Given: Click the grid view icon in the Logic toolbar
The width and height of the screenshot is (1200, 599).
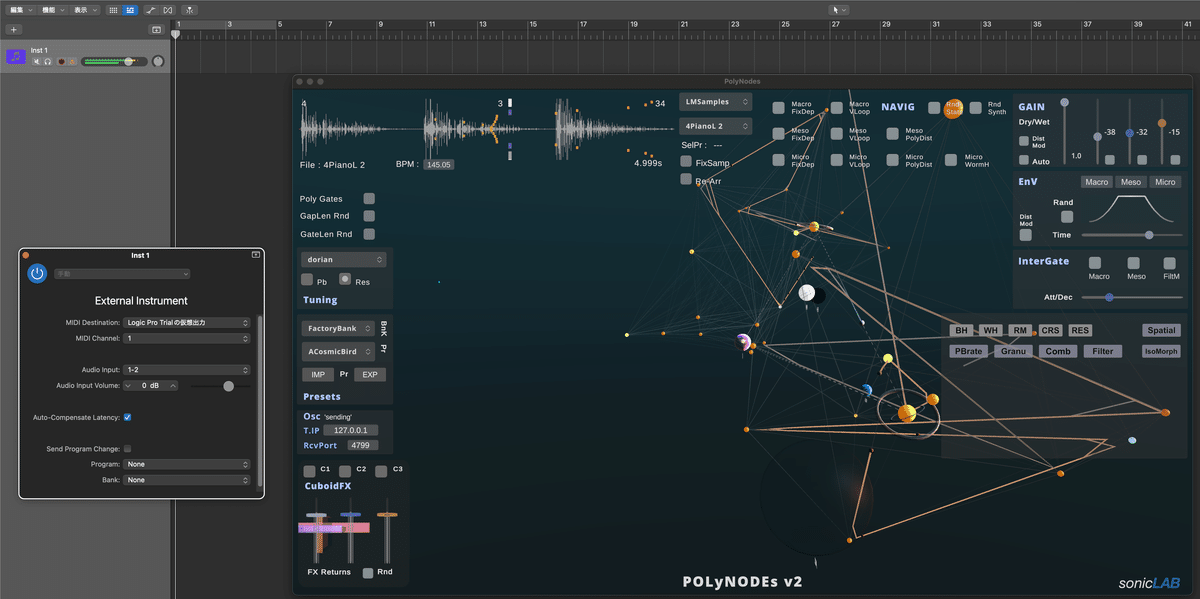Looking at the screenshot, I should point(113,10).
